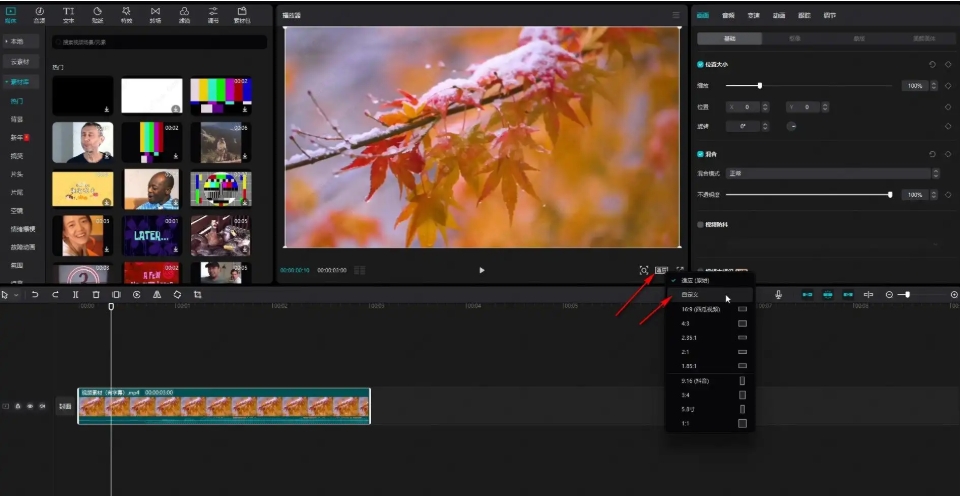Select the 9:16 aspect ratio option
The image size is (960, 496).
696,381
